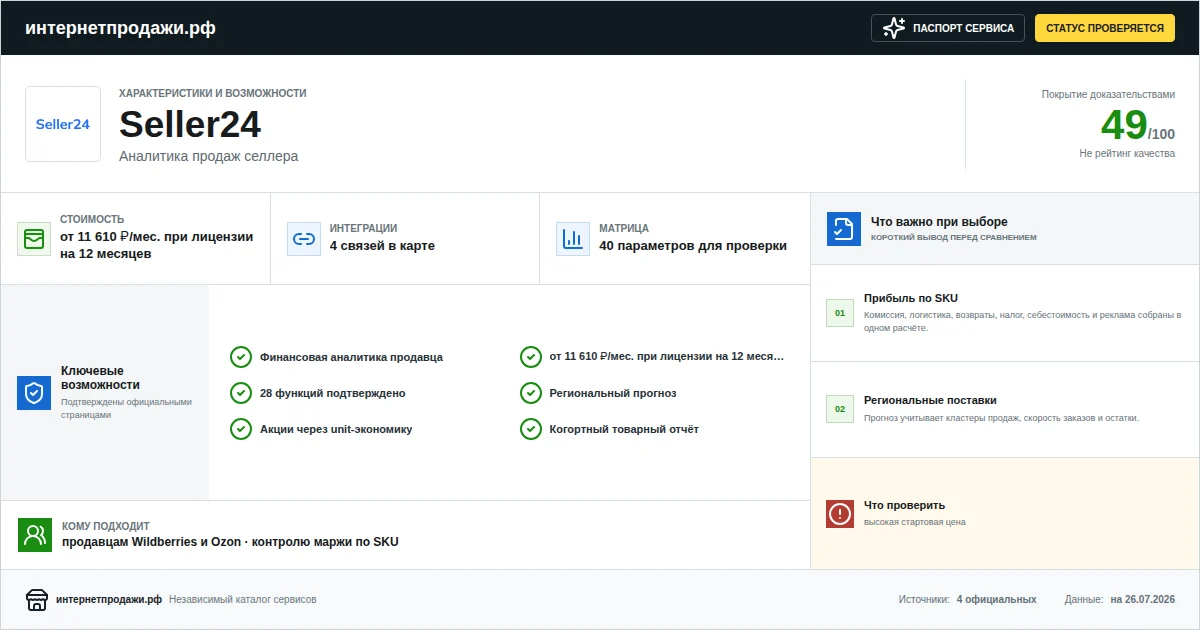The width and height of the screenshot is (1200, 630).
Task: Click the Прибыль по SKU description about Комиссия, логистика
Action: tap(1023, 321)
